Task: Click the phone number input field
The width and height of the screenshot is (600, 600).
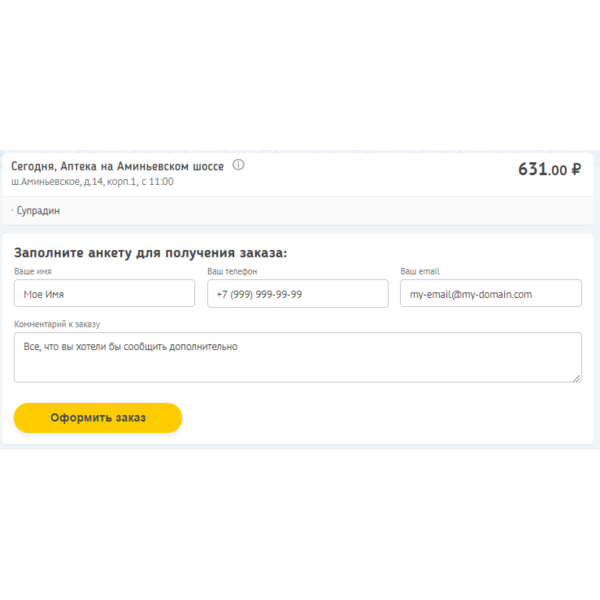Action: pyautogui.click(x=297, y=293)
